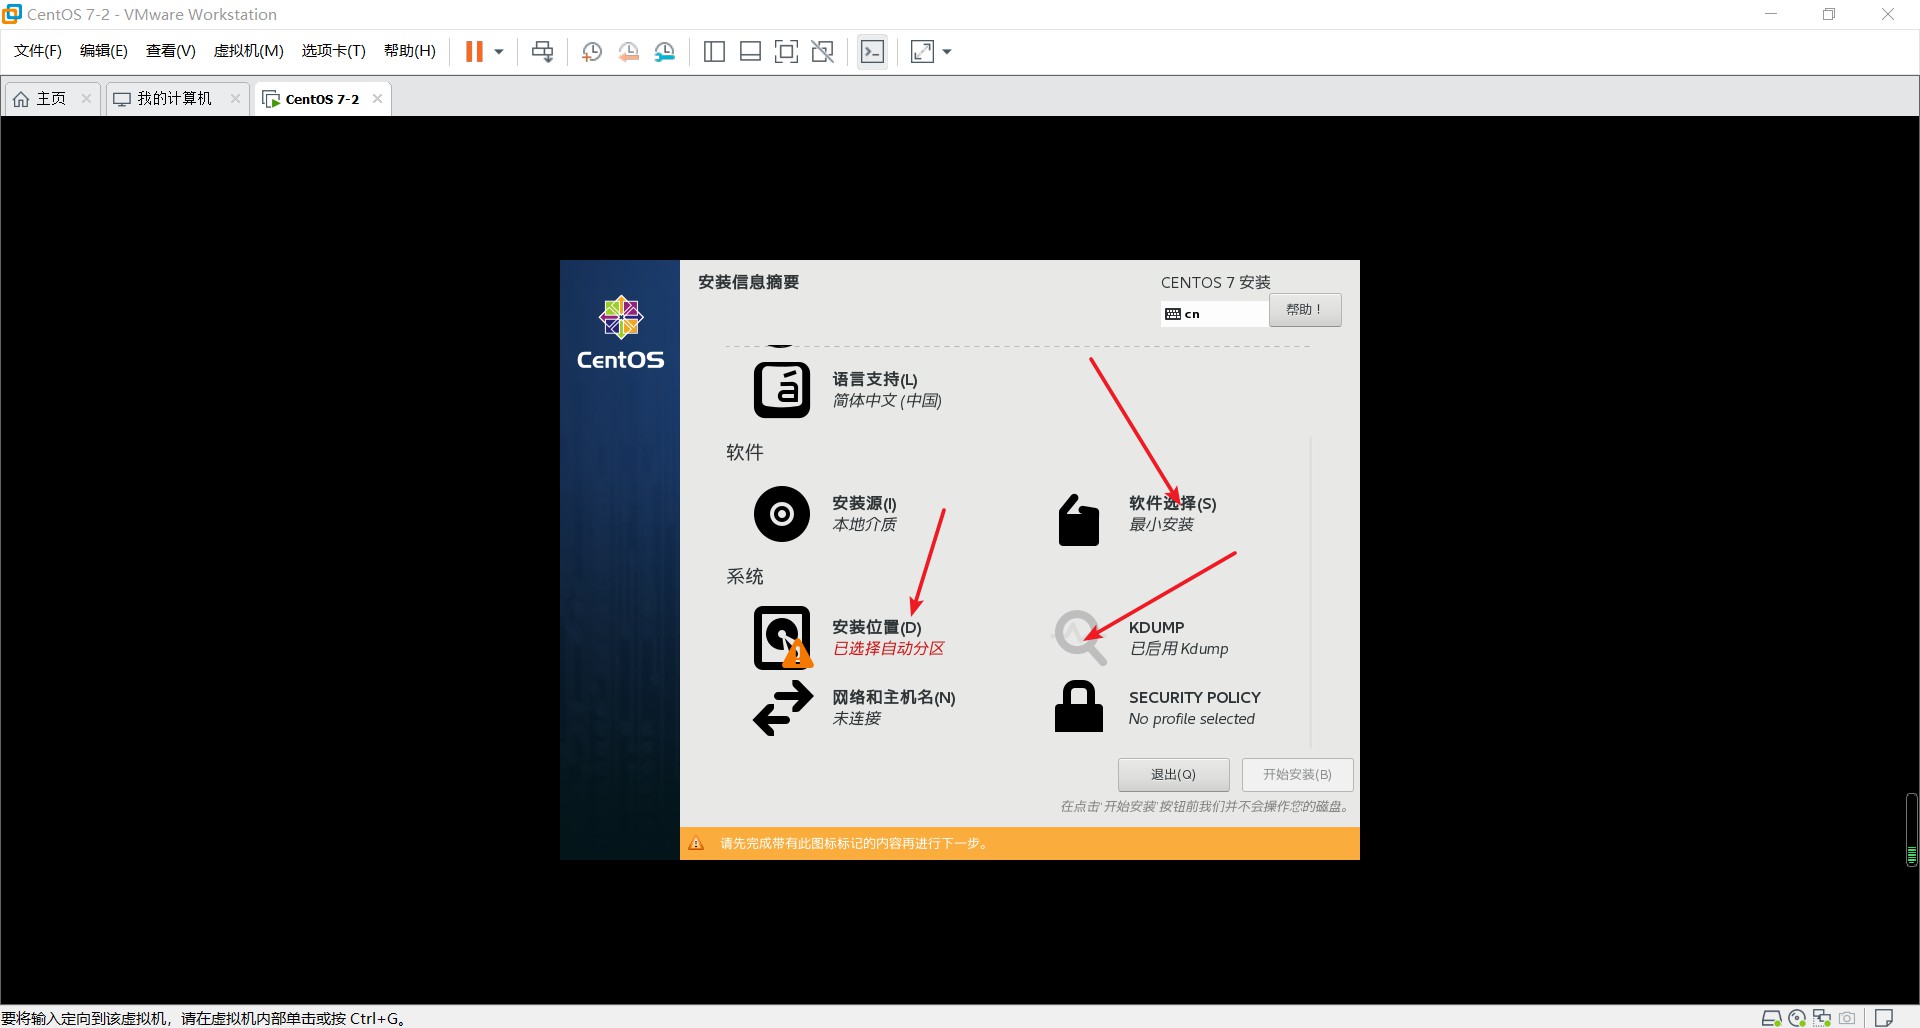Open 软件选择(S) package icon
Viewport: 1920px width, 1028px height.
1079,520
